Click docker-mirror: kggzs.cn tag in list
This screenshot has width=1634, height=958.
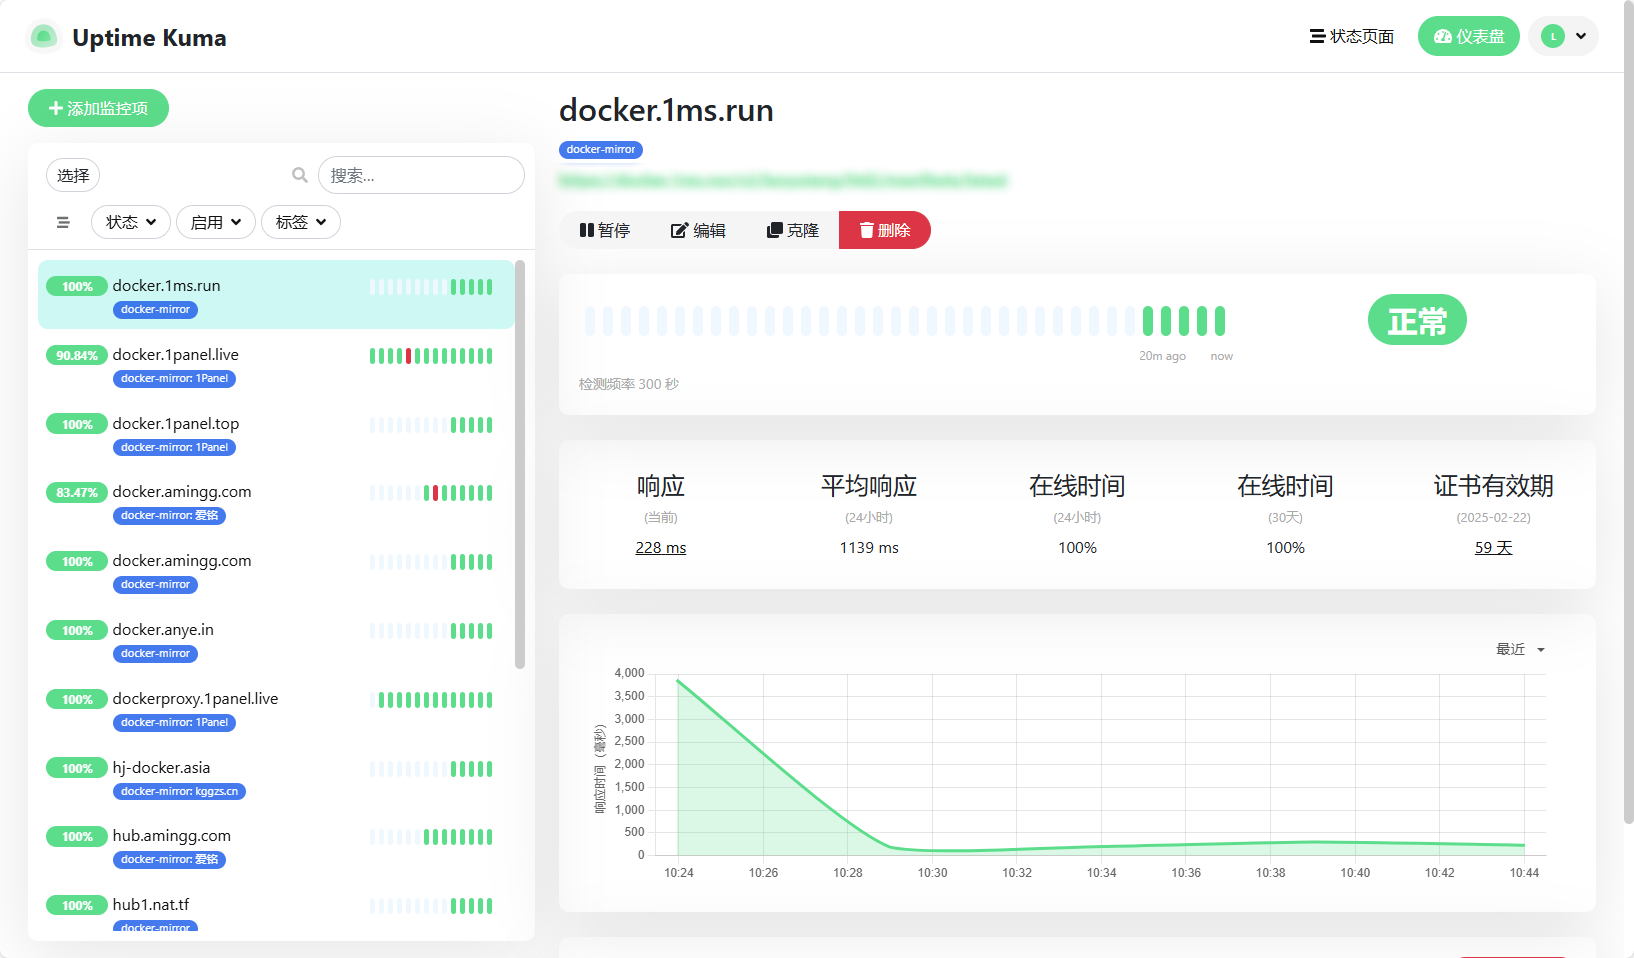179,791
